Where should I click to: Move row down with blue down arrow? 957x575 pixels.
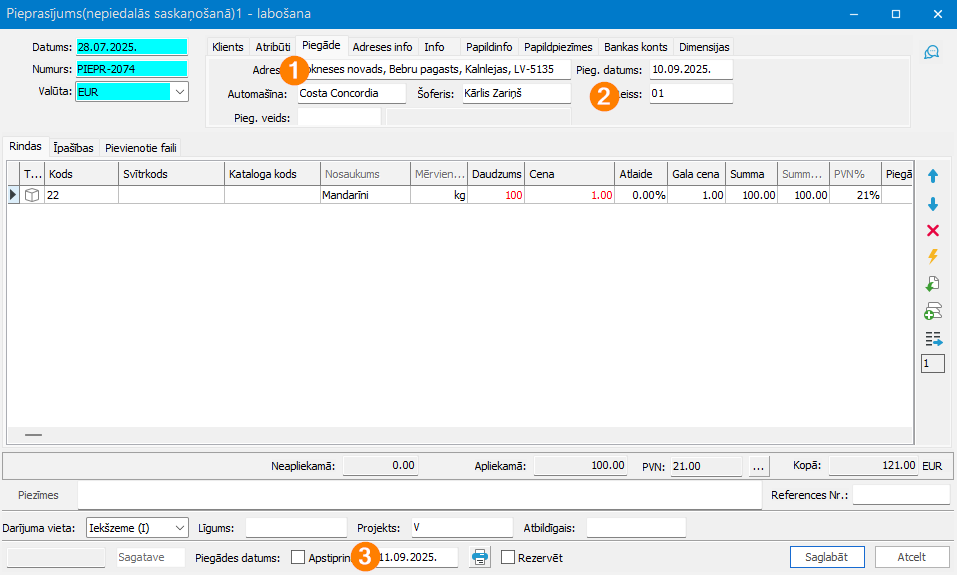[x=933, y=204]
